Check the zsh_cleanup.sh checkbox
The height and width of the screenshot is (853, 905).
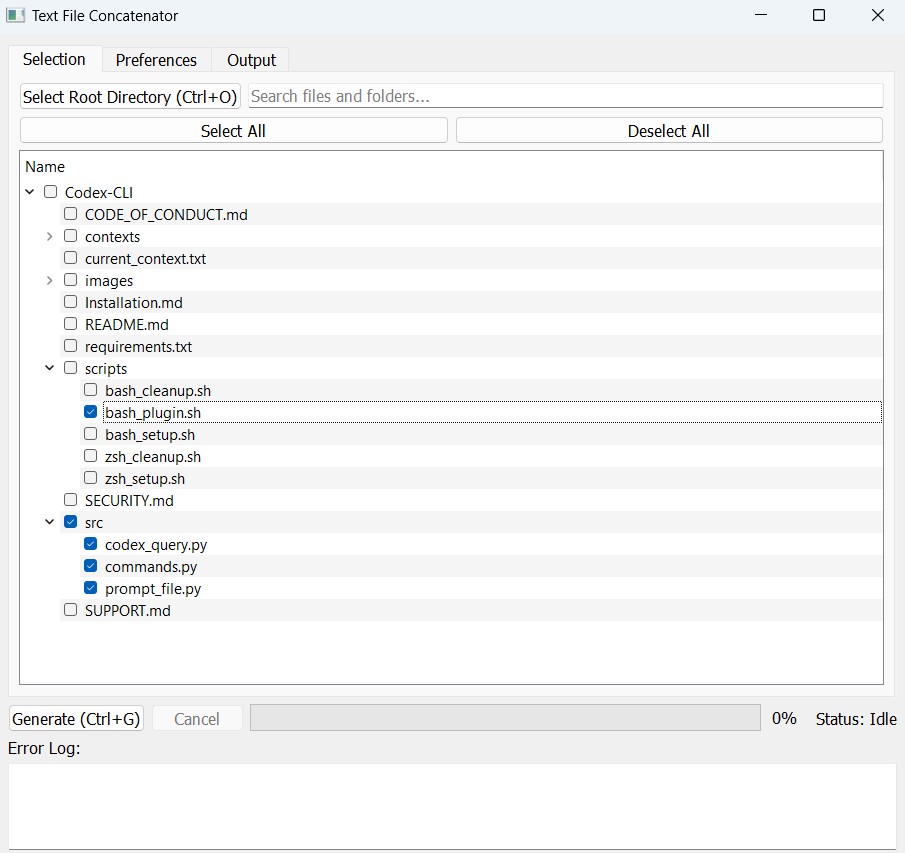91,456
